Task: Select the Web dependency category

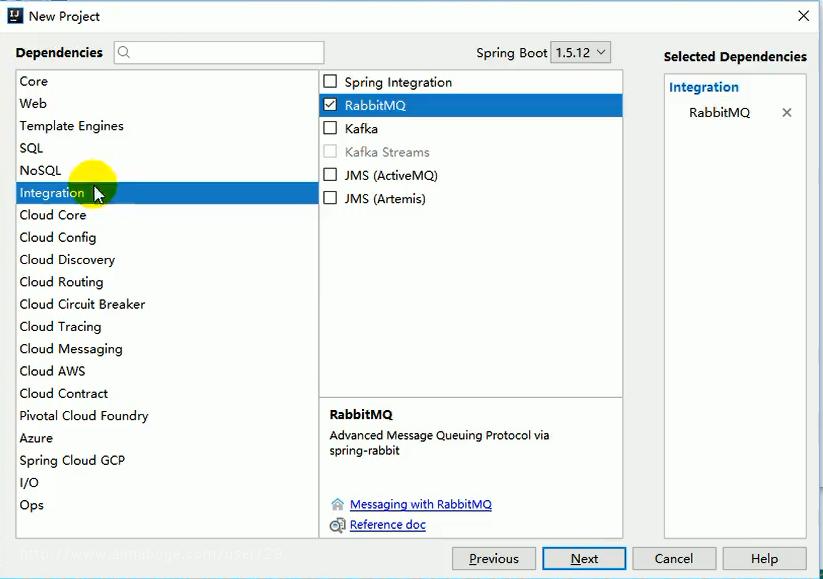Action: (x=167, y=103)
